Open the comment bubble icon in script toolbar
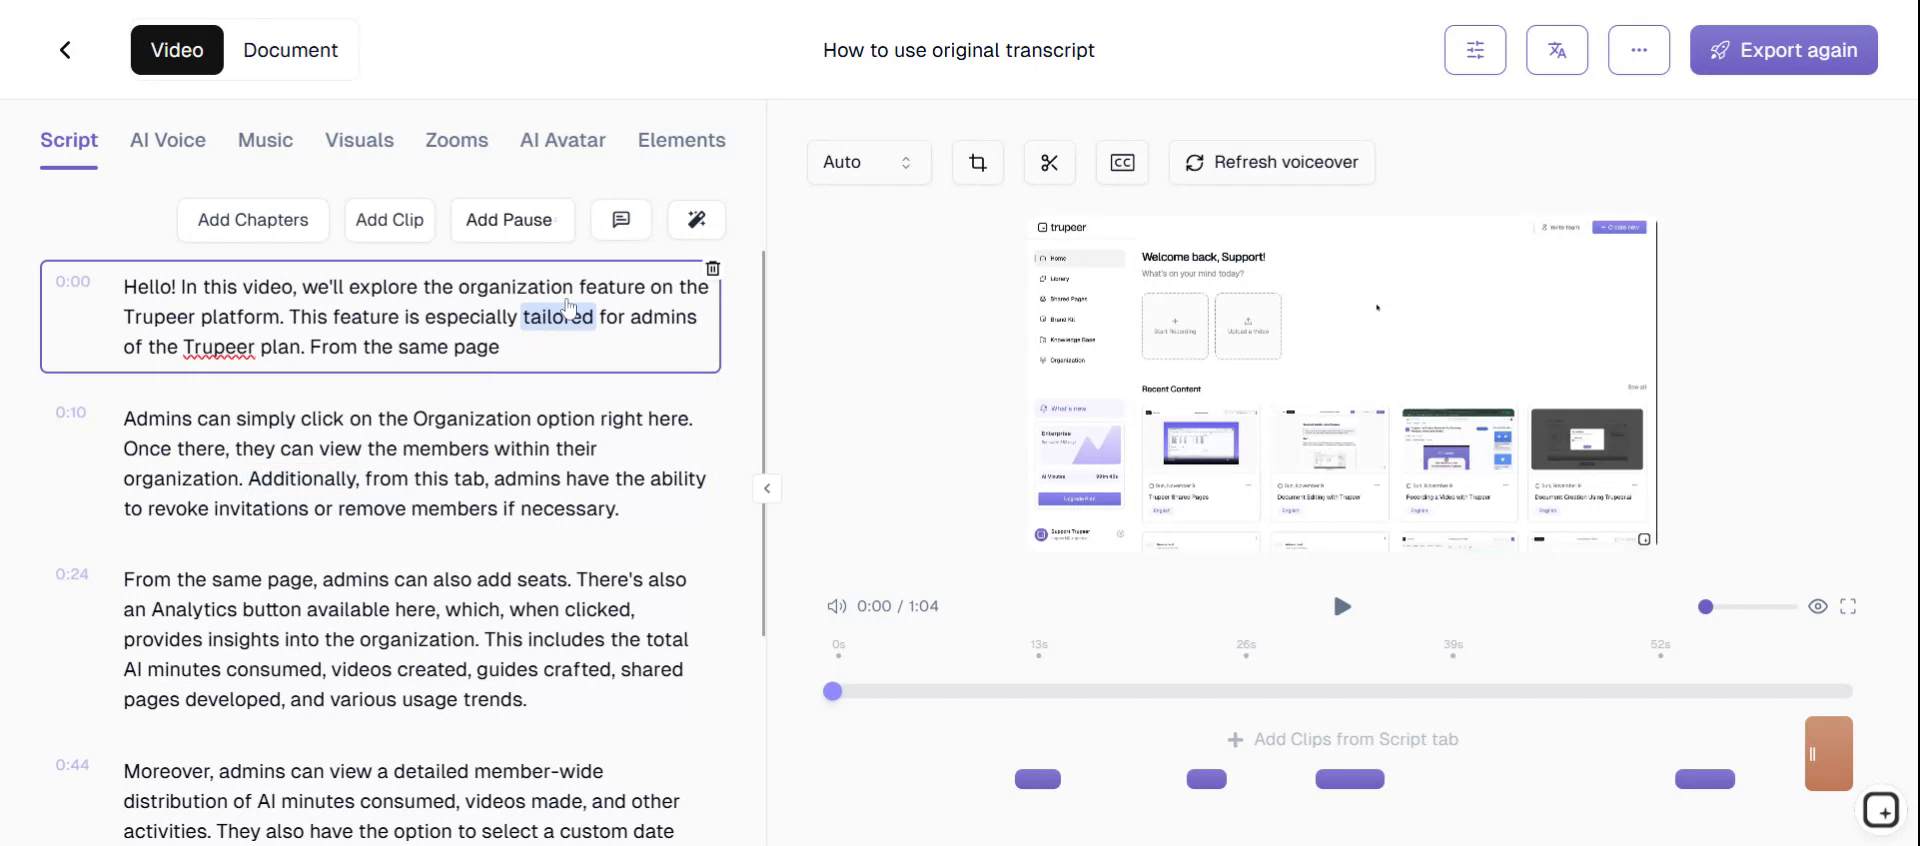The height and width of the screenshot is (846, 1920). (621, 220)
